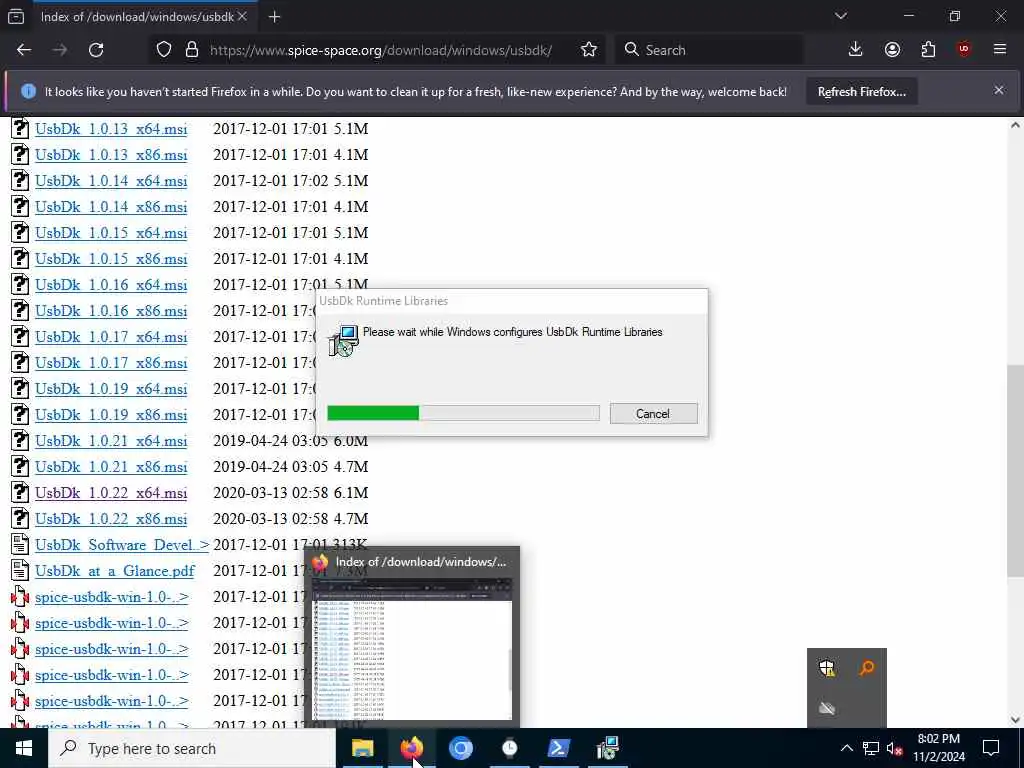Open the clock app in the taskbar
The height and width of the screenshot is (768, 1024).
[x=509, y=748]
